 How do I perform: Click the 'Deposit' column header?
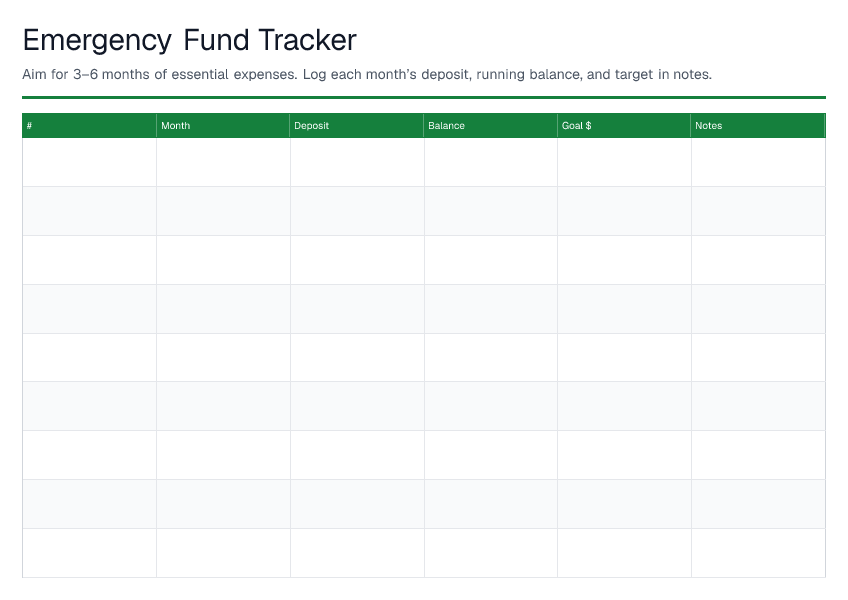357,126
